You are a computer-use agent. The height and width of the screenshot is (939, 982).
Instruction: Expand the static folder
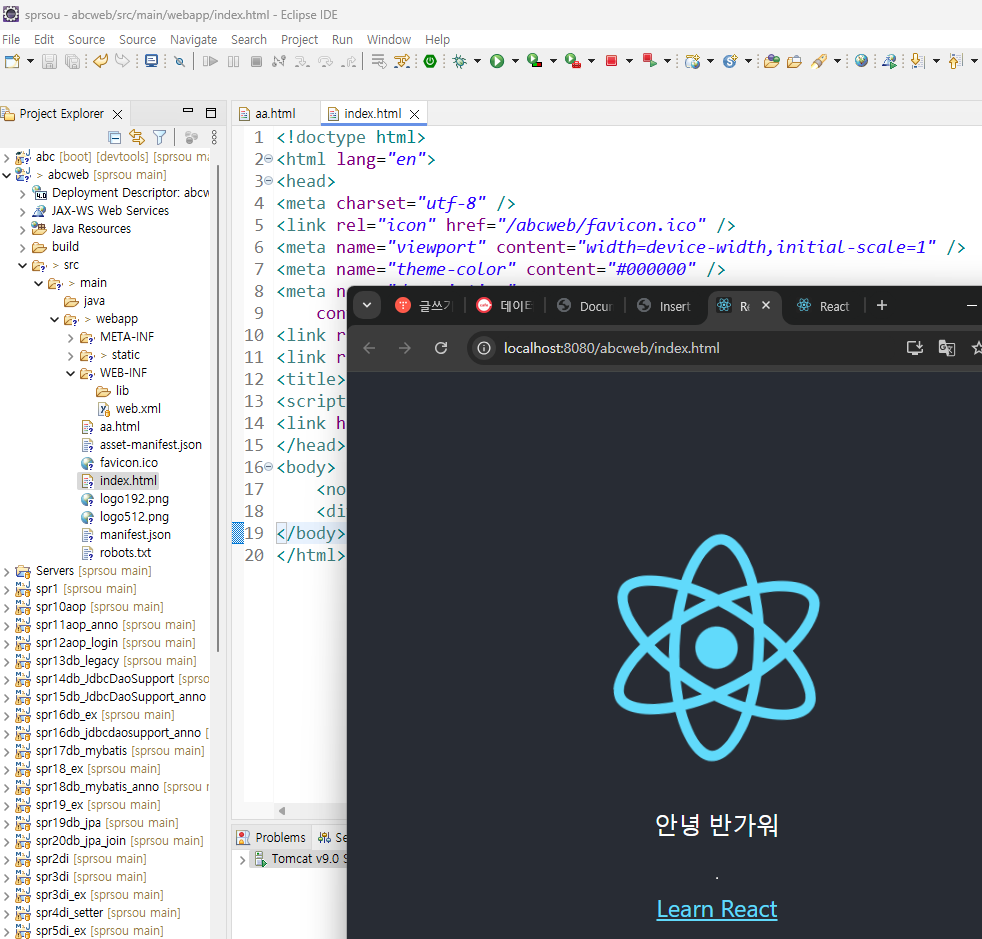[70, 356]
